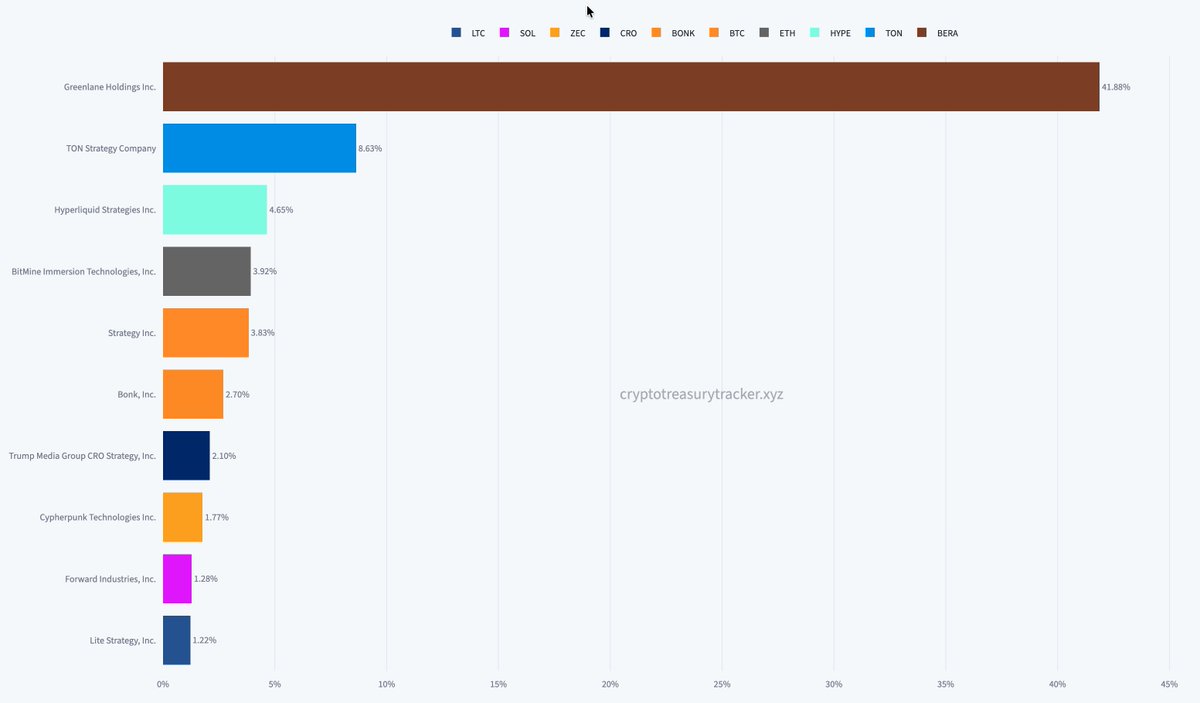Click the 41.88% value label
The image size is (1200, 703).
pos(1115,87)
